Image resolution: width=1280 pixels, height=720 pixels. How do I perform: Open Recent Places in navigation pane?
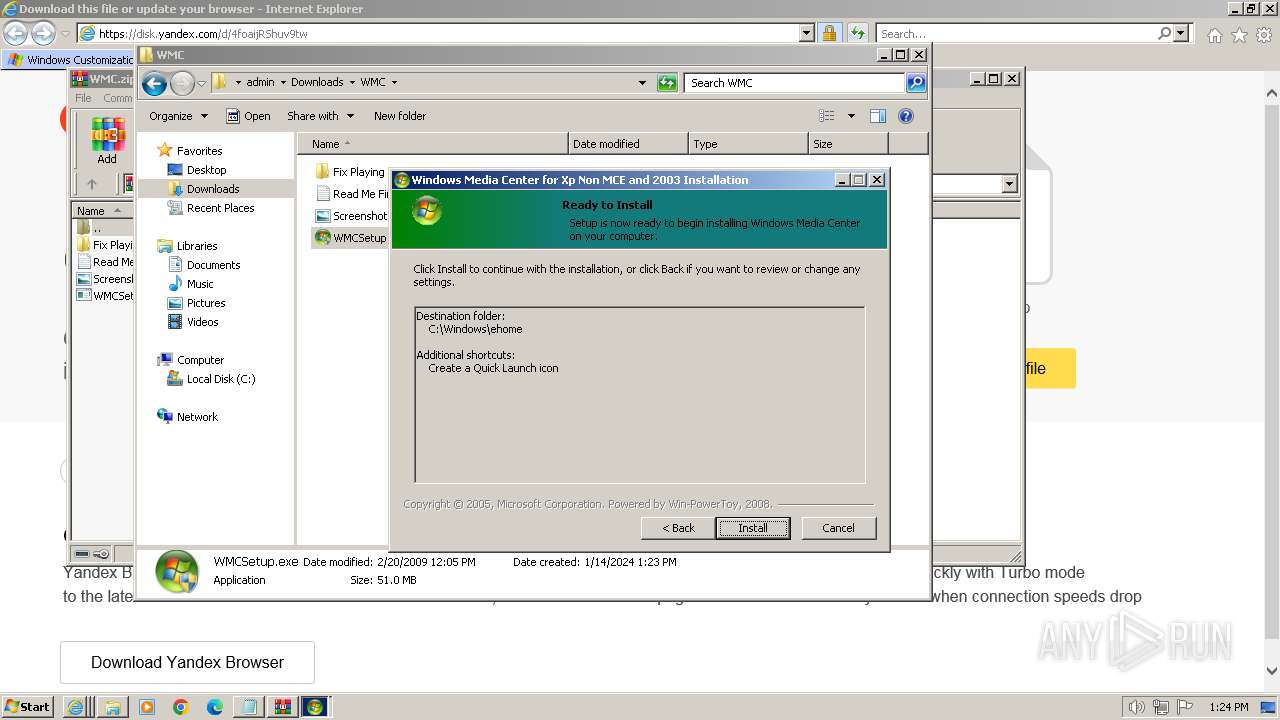click(220, 208)
